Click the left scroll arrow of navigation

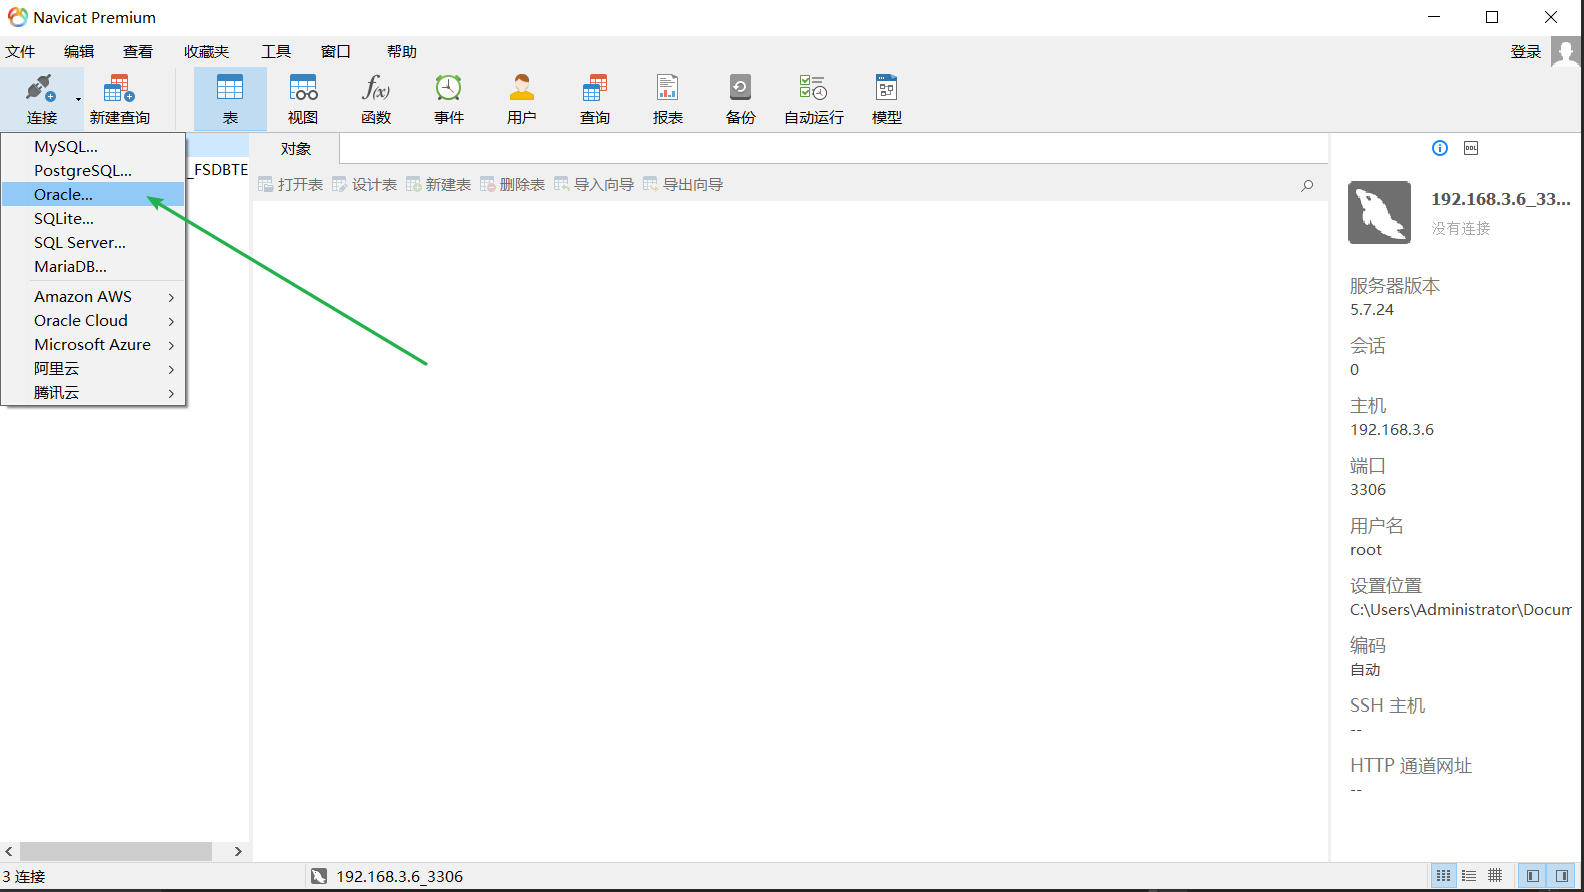[x=9, y=851]
